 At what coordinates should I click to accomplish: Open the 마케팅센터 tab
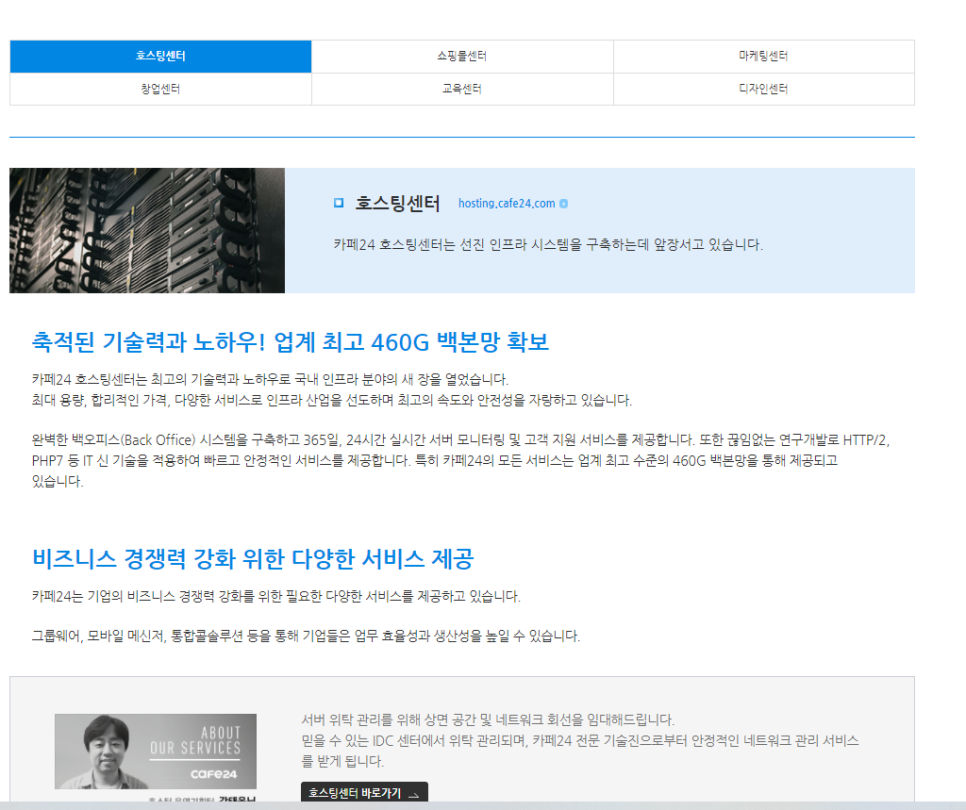(x=764, y=56)
